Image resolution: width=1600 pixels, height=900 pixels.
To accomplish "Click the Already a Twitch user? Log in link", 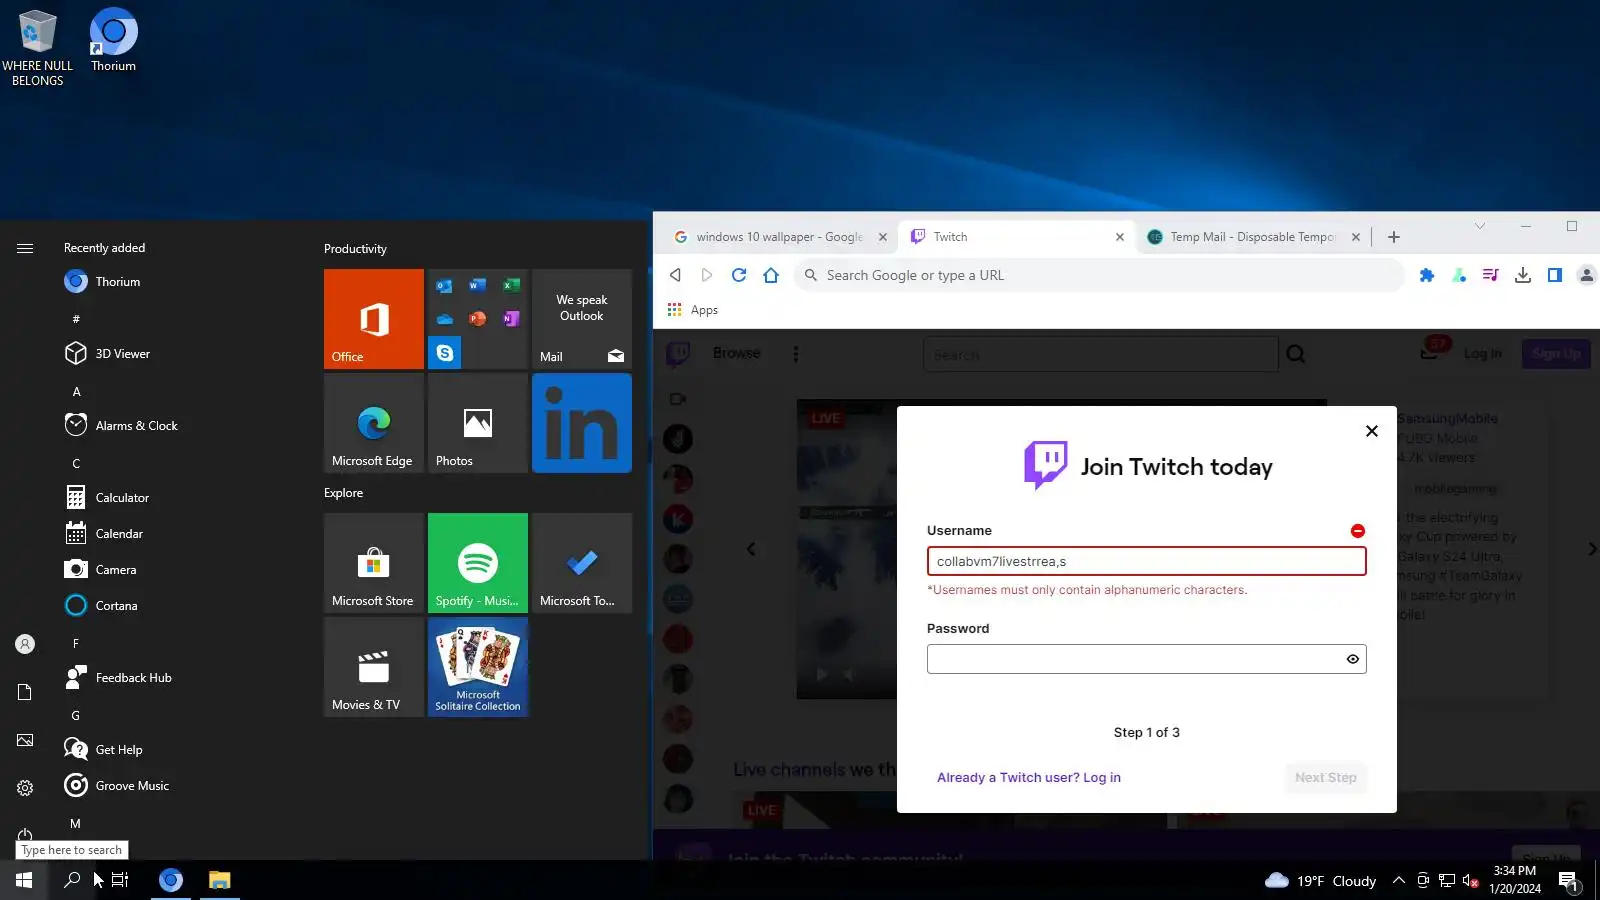I will 1029,778.
